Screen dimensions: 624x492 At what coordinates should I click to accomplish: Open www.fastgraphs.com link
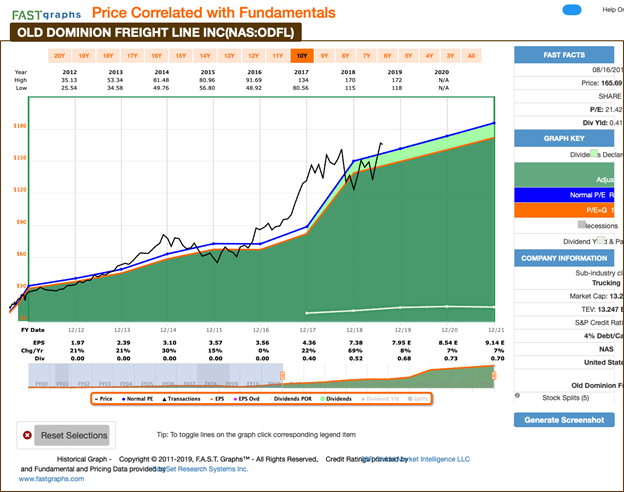[x=51, y=479]
